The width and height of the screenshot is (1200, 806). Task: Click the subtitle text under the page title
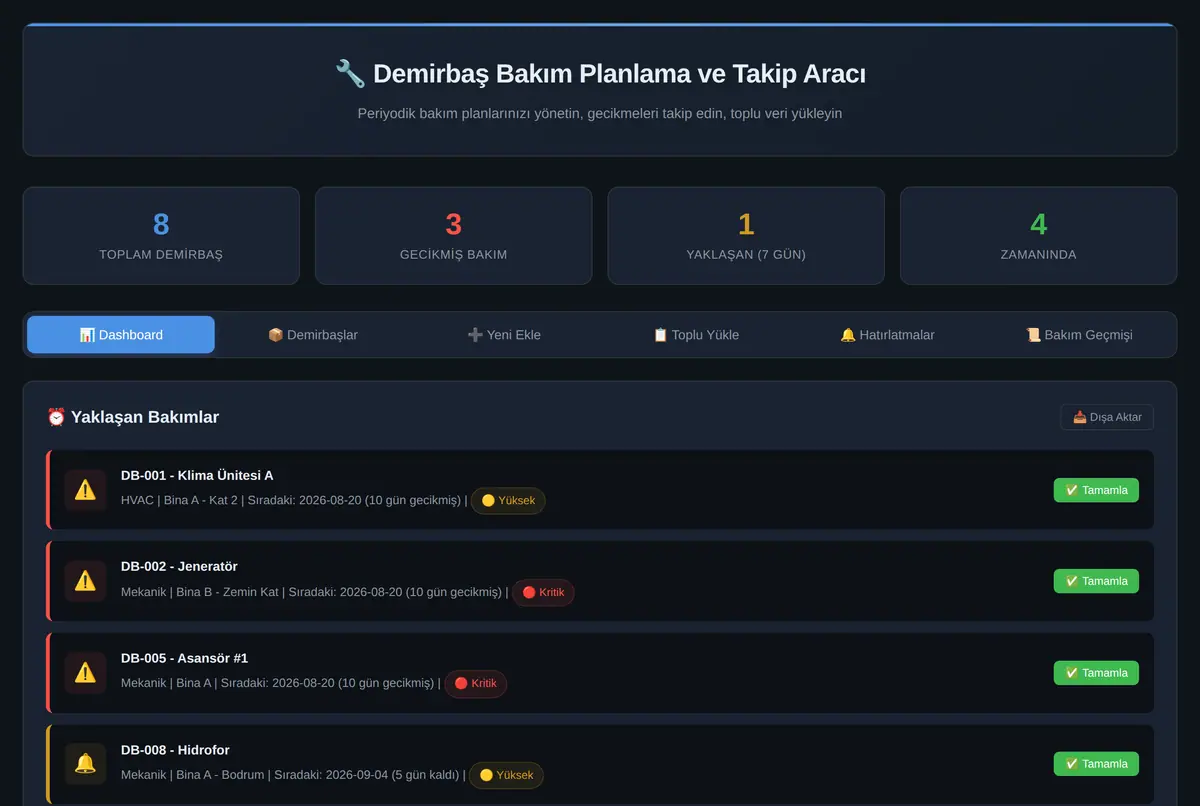click(x=600, y=113)
